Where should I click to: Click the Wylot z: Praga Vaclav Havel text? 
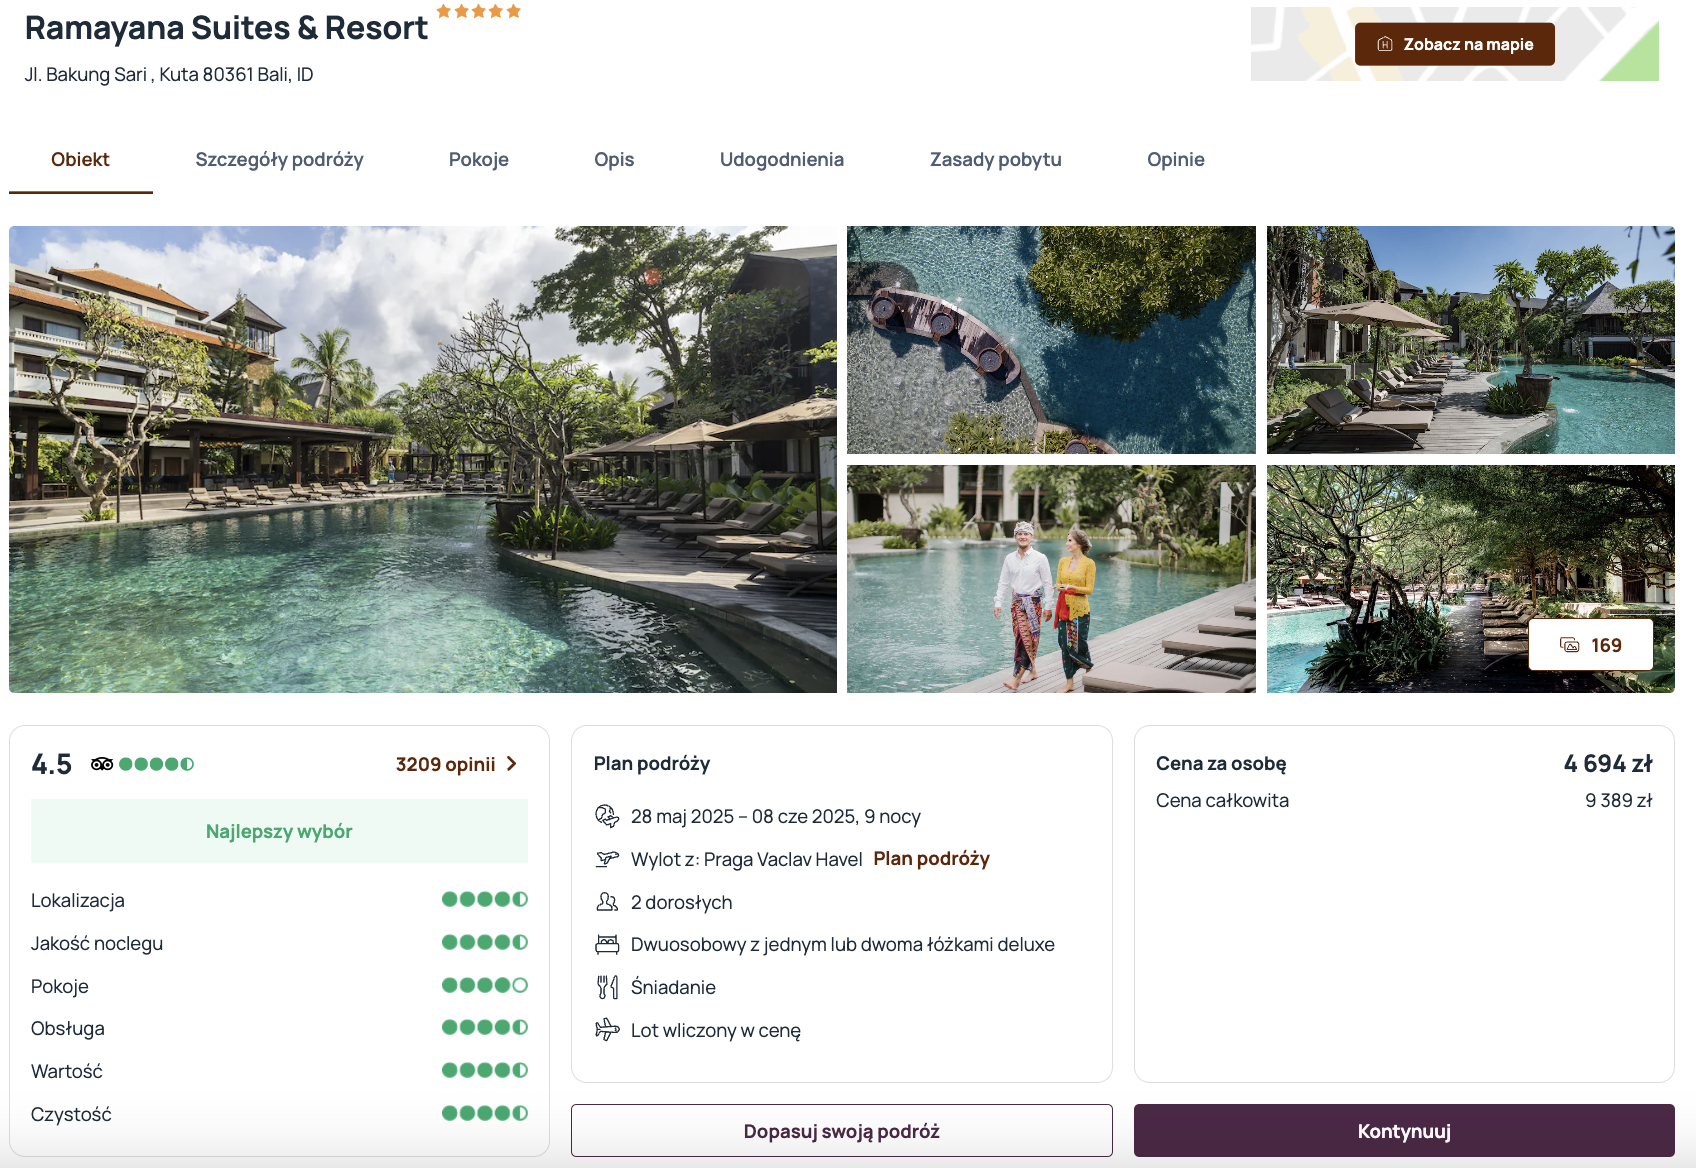pos(746,859)
